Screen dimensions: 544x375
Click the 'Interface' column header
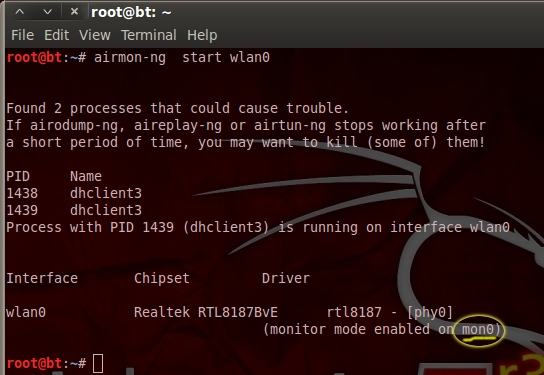click(x=42, y=278)
